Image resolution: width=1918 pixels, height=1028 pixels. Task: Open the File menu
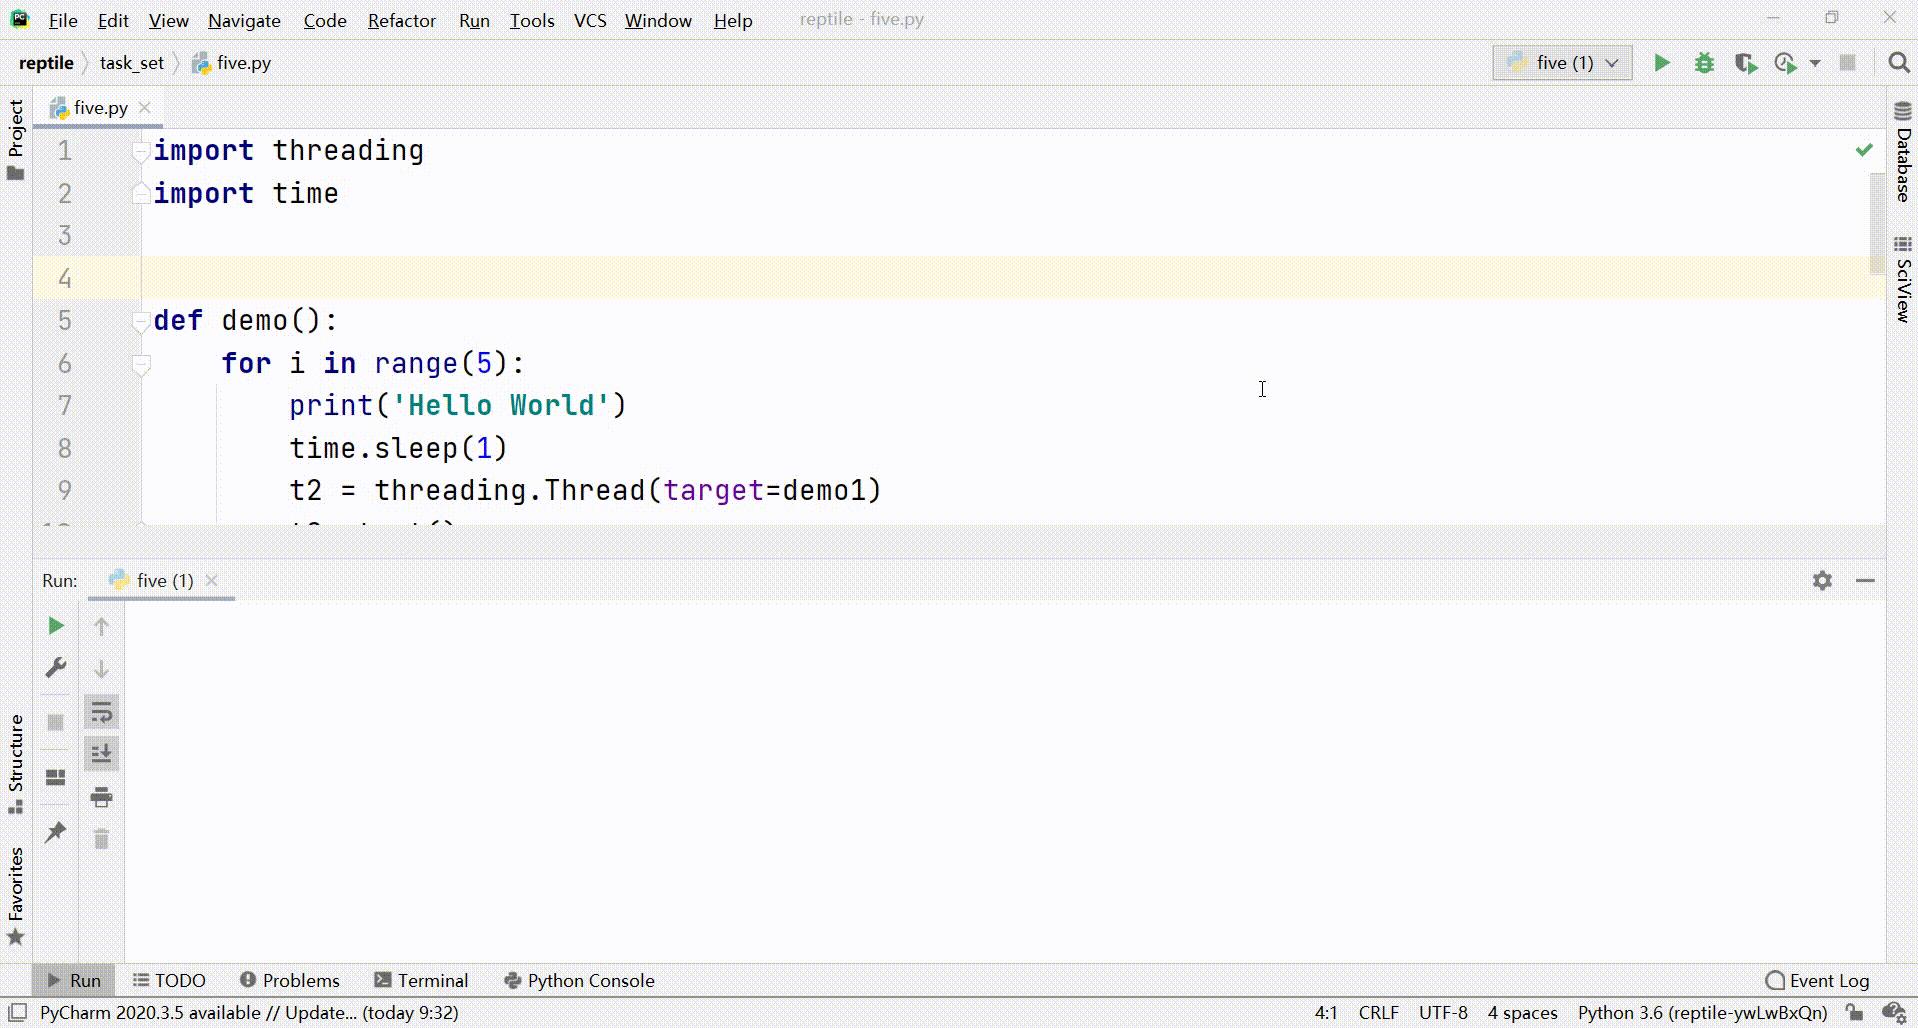point(63,20)
